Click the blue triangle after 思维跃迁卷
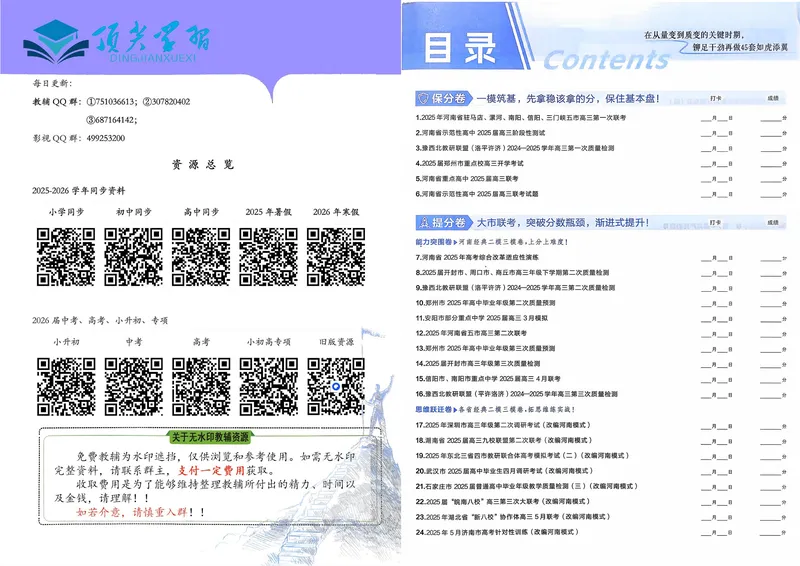 455,409
